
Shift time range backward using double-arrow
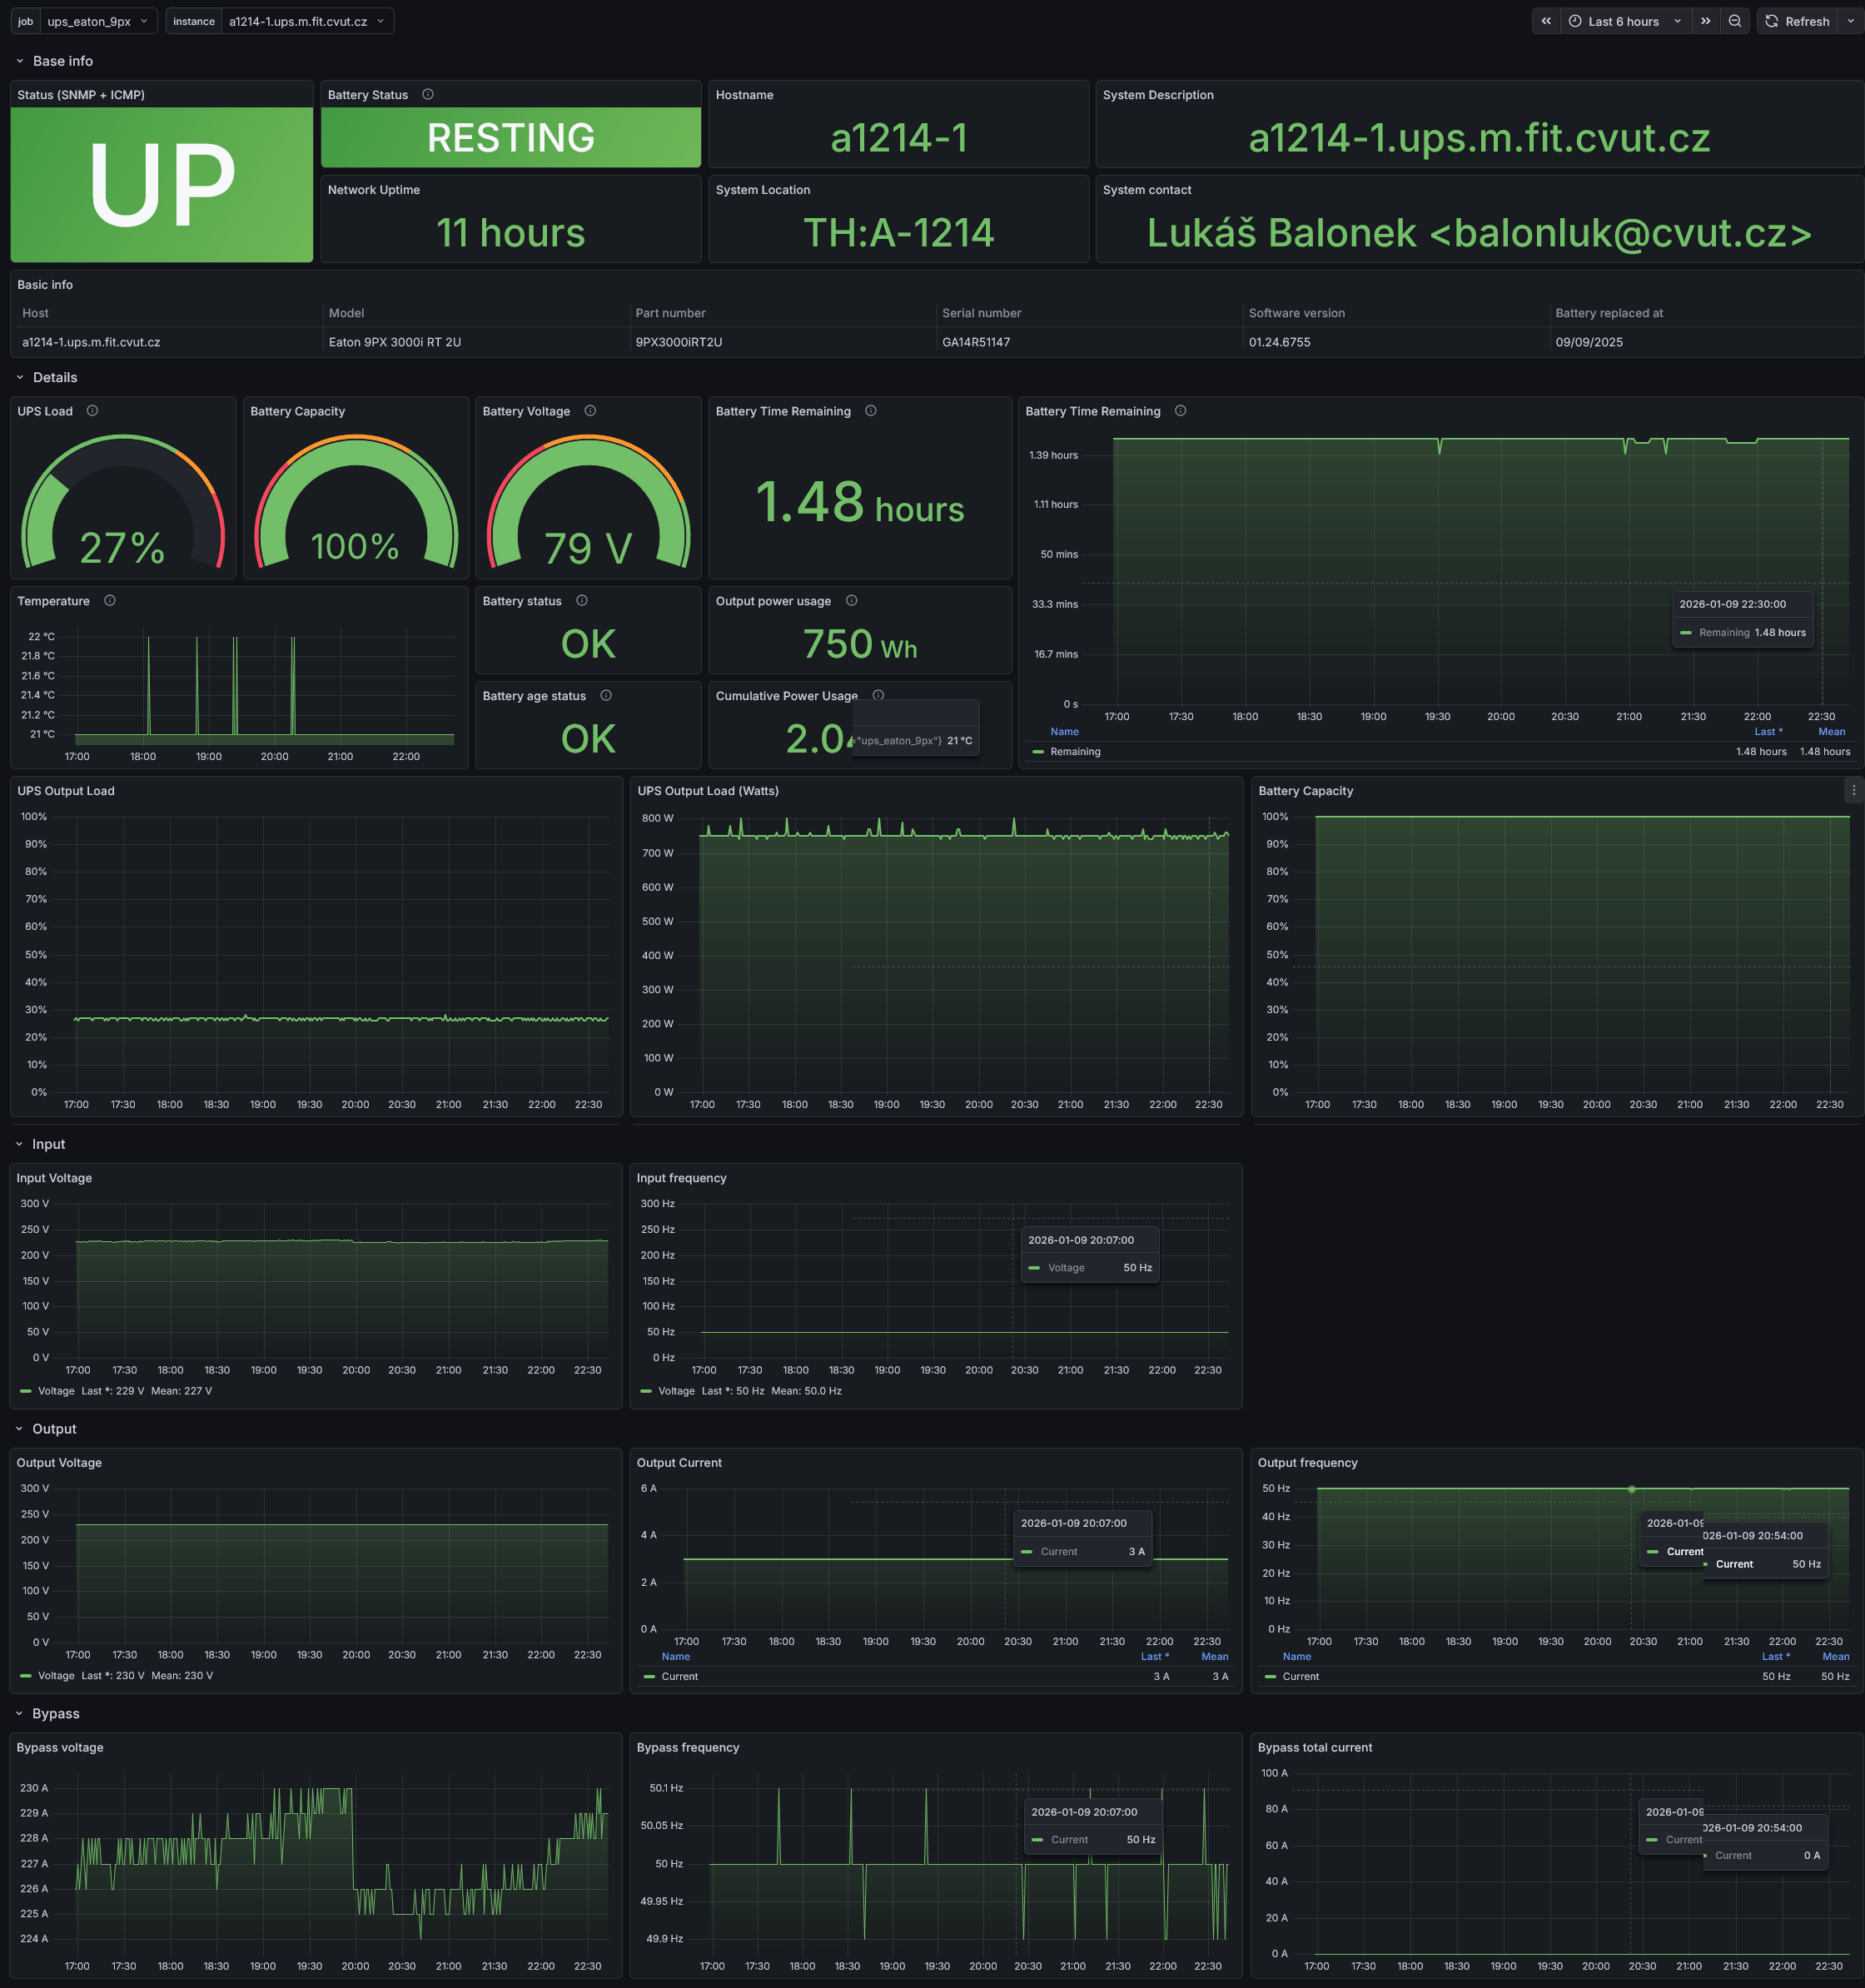(x=1546, y=21)
